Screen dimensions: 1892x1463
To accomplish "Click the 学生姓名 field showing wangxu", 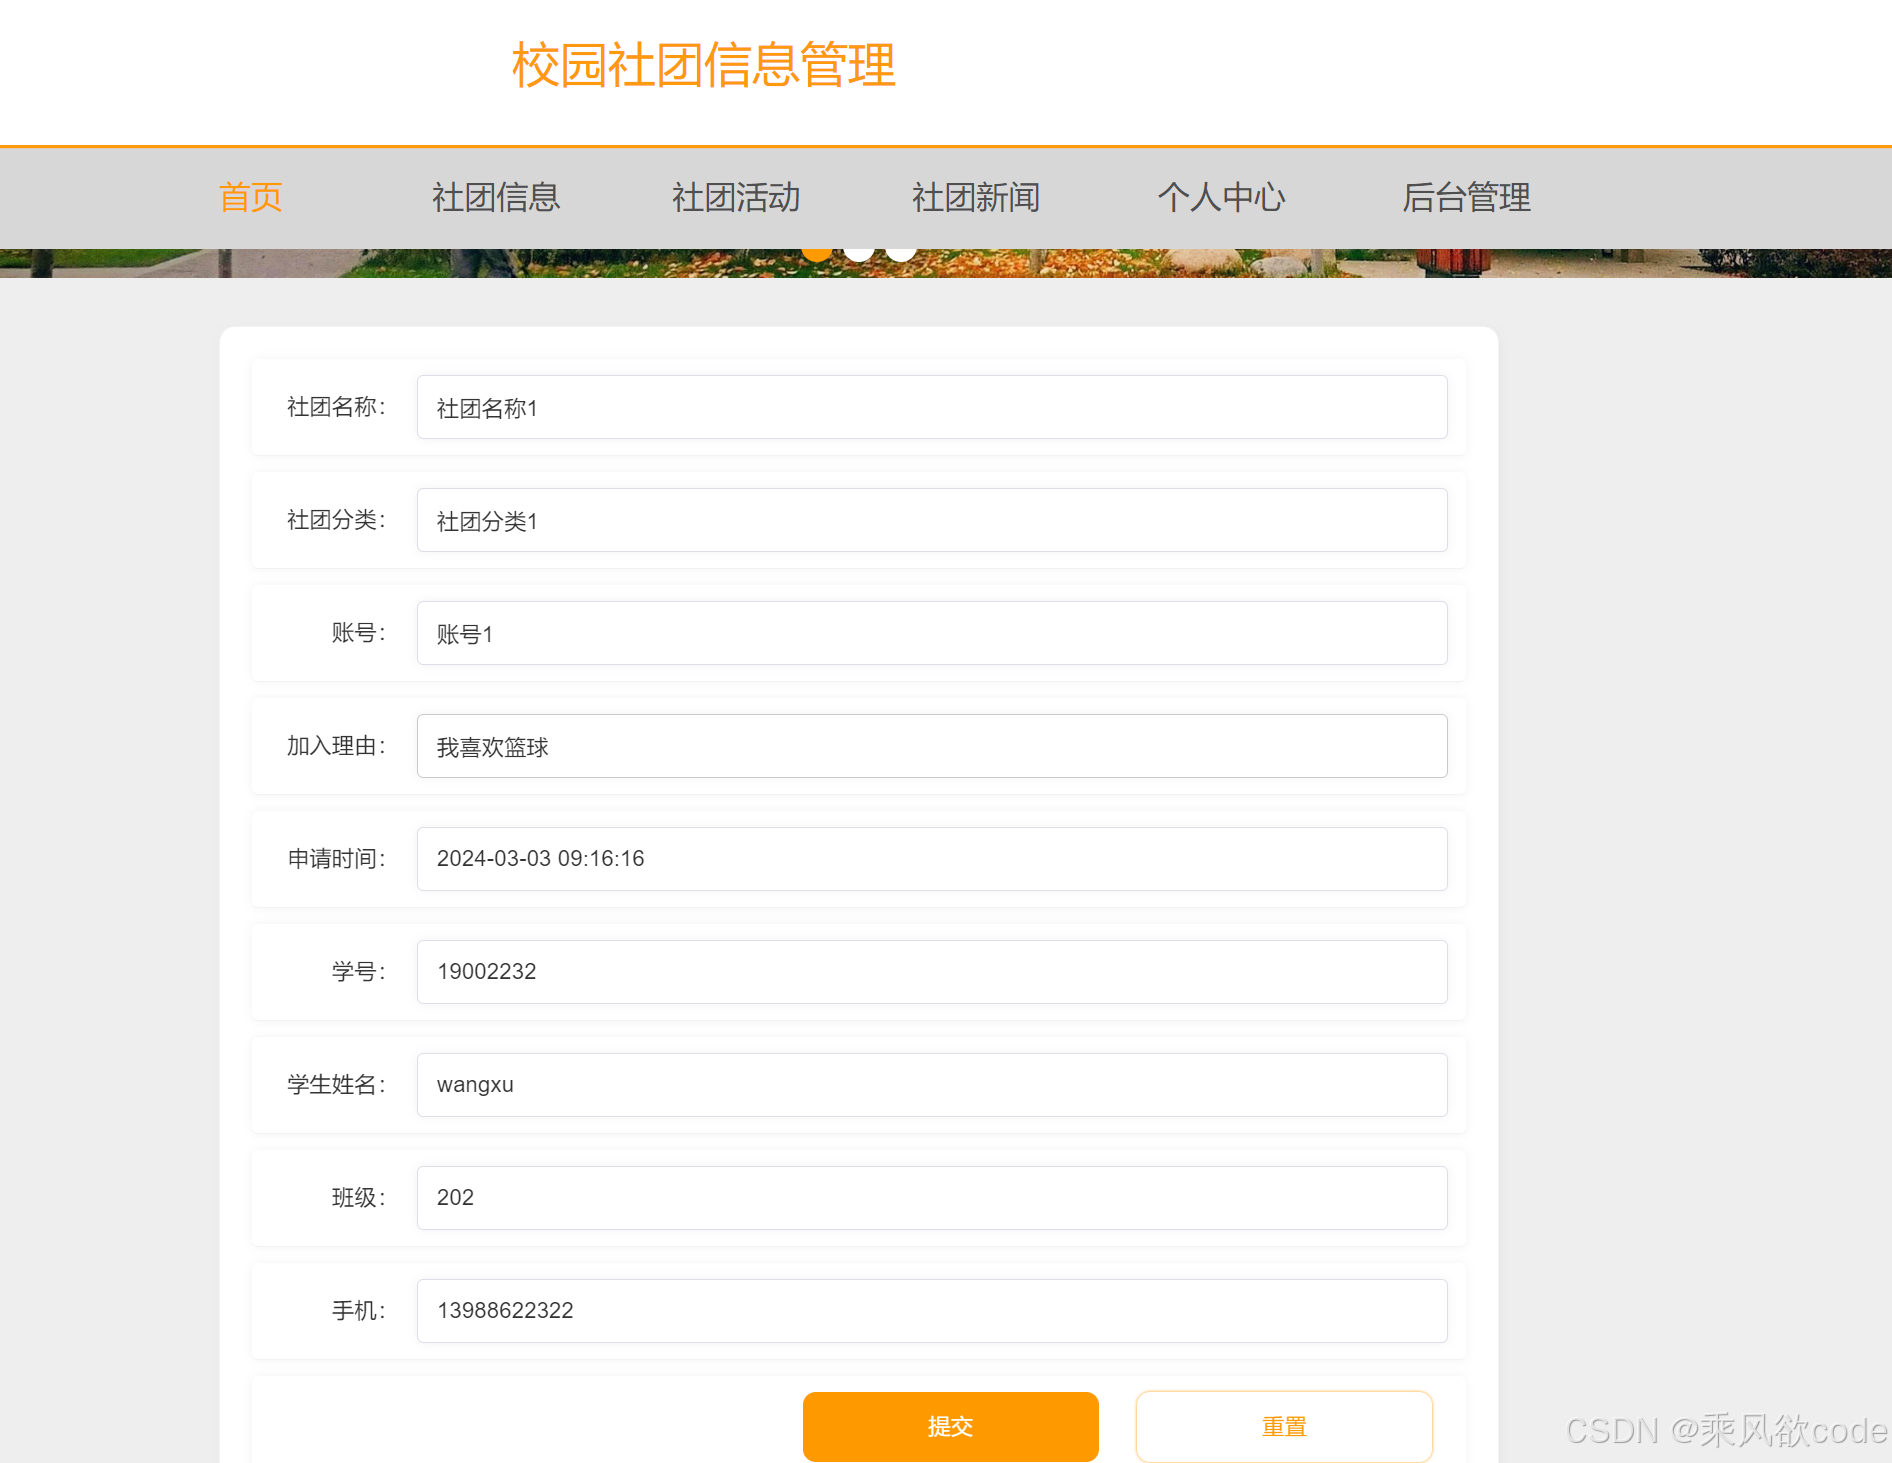I will pyautogui.click(x=931, y=1084).
